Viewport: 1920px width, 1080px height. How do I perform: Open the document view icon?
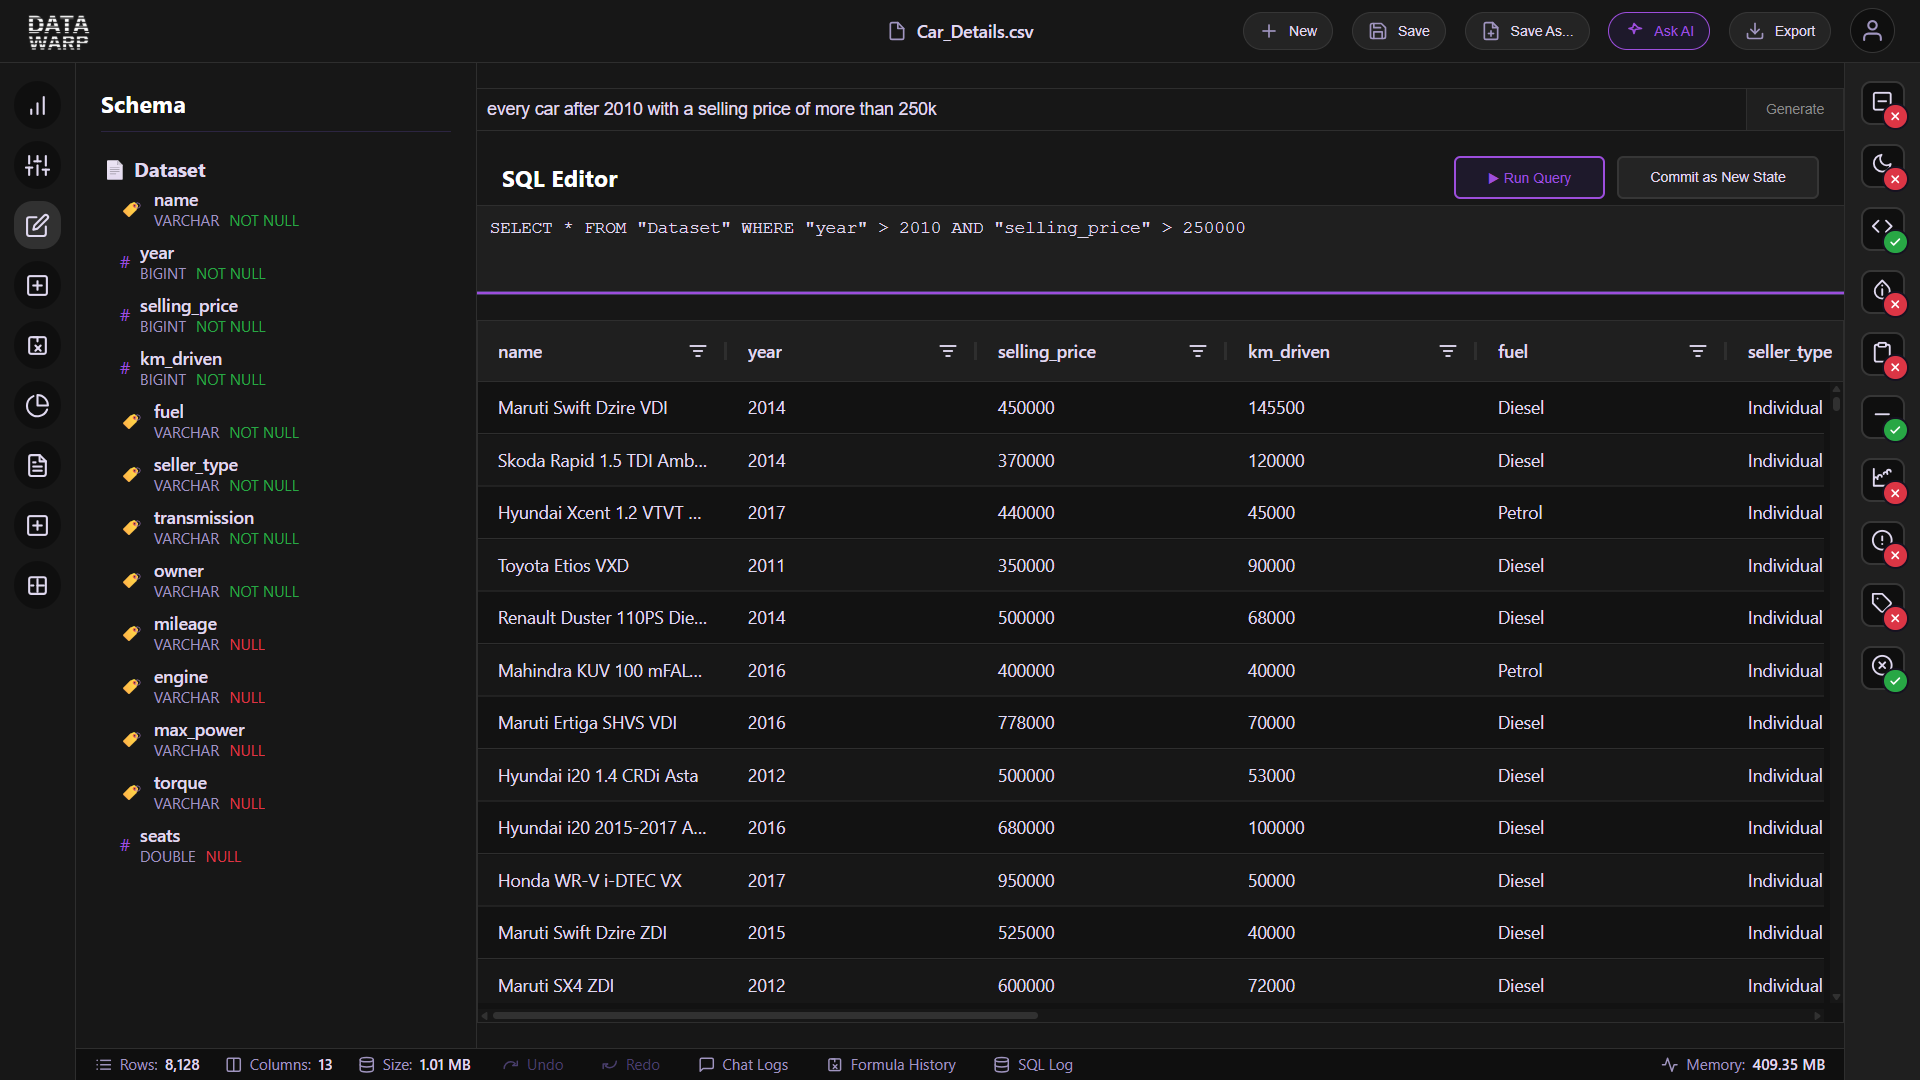[x=37, y=465]
